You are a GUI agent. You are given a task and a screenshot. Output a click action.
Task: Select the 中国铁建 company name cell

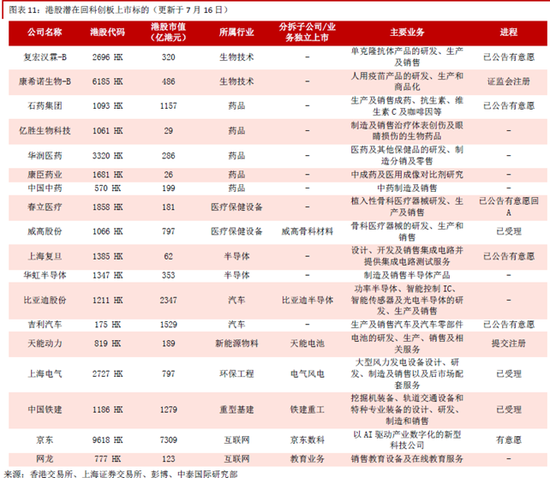pos(45,410)
